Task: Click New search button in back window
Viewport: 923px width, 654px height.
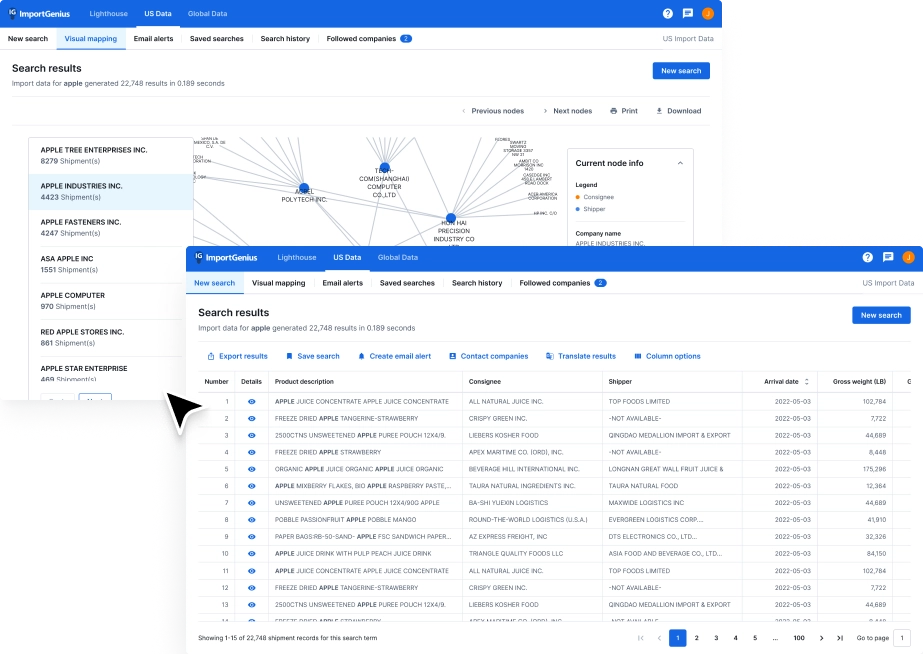Action: (681, 71)
